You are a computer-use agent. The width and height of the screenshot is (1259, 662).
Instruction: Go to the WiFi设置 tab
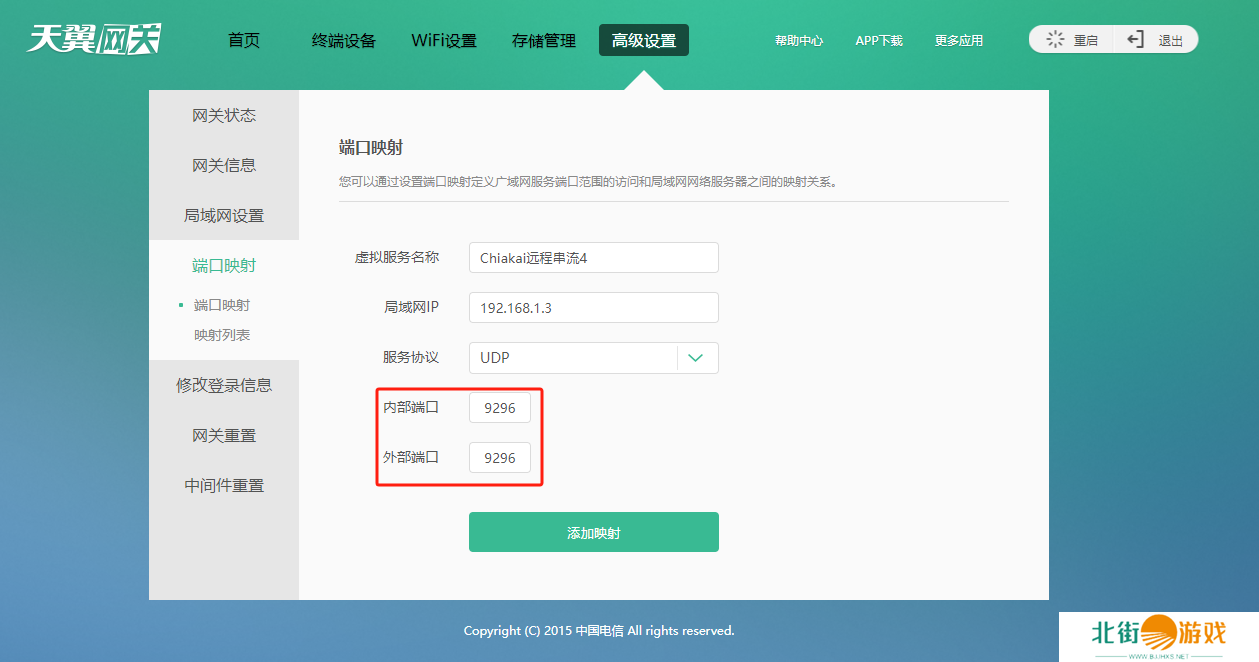(x=444, y=40)
